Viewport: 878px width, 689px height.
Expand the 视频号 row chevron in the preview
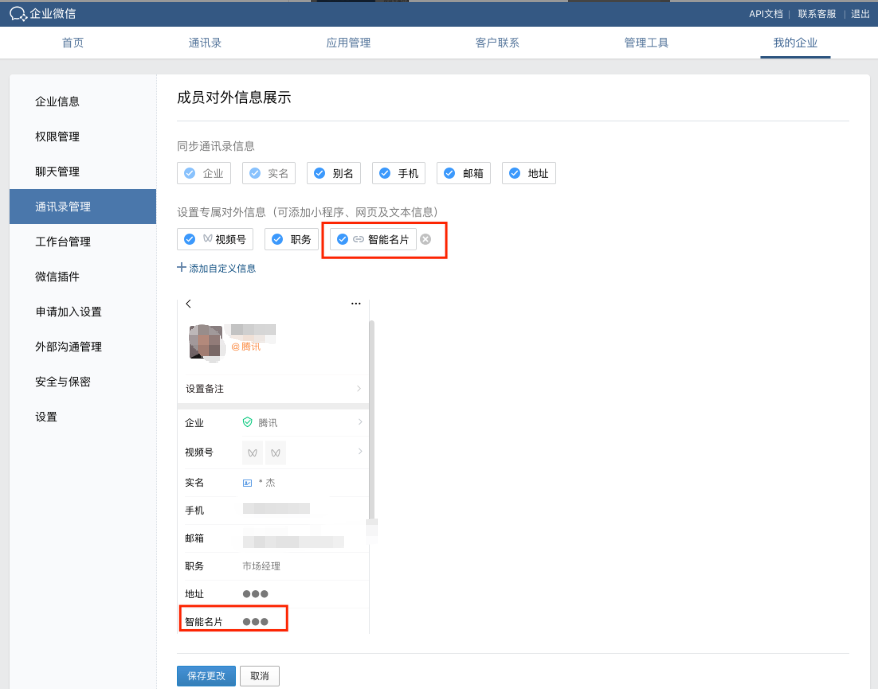(x=360, y=451)
